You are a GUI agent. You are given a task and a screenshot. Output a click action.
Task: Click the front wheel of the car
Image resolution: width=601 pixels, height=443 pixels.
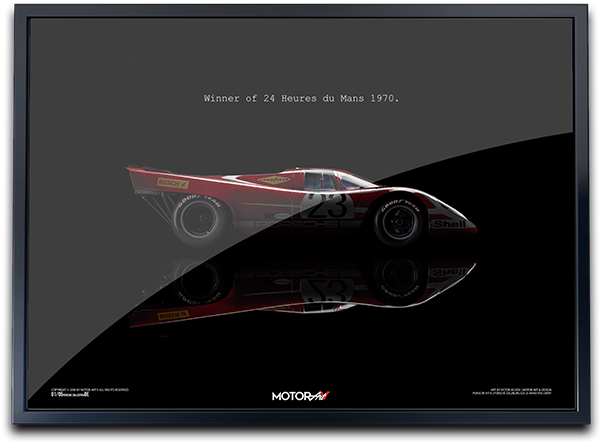399,221
